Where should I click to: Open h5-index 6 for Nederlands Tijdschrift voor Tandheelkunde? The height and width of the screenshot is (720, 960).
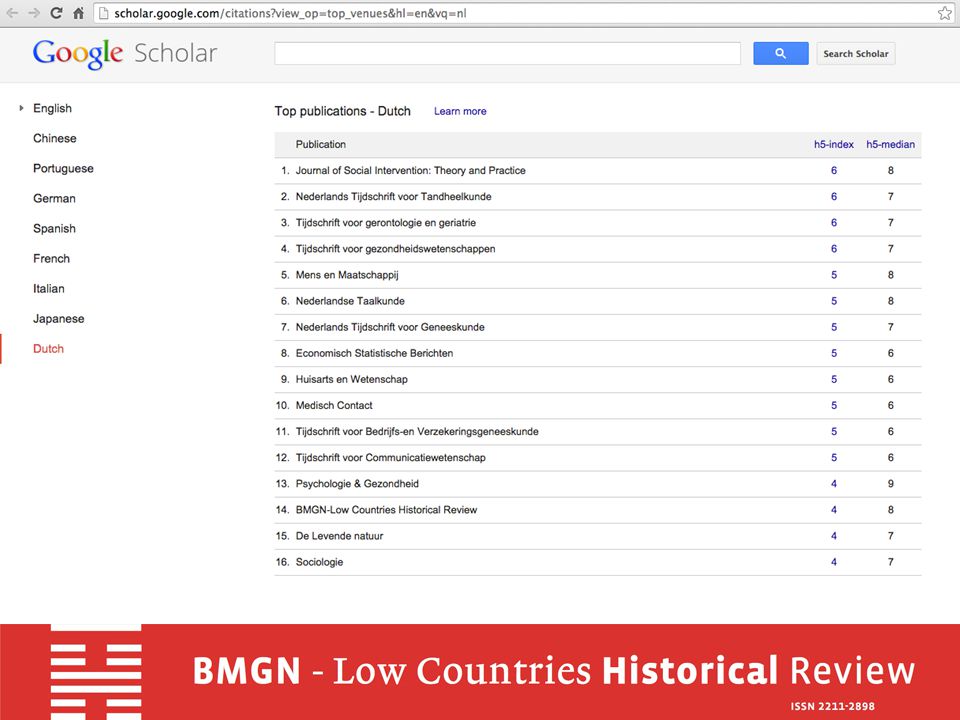833,197
